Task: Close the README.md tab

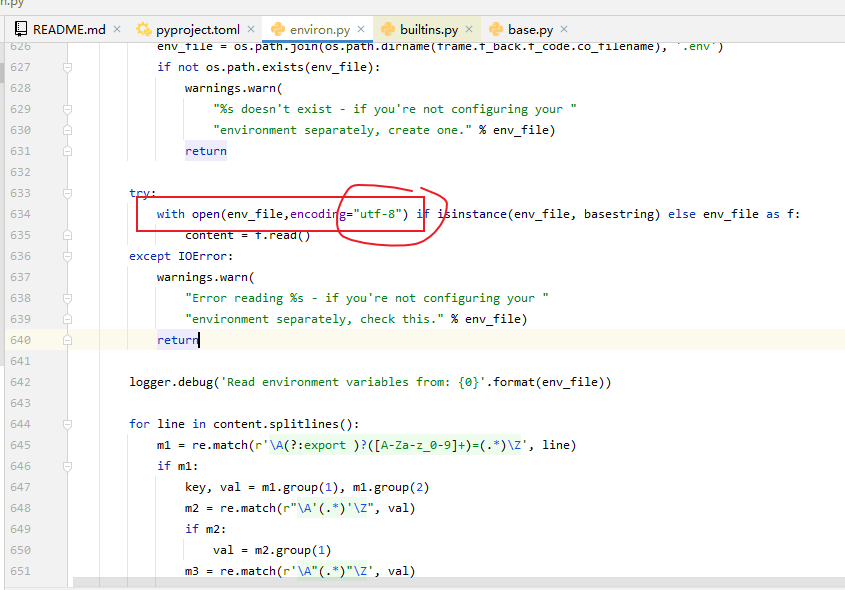Action: (117, 29)
